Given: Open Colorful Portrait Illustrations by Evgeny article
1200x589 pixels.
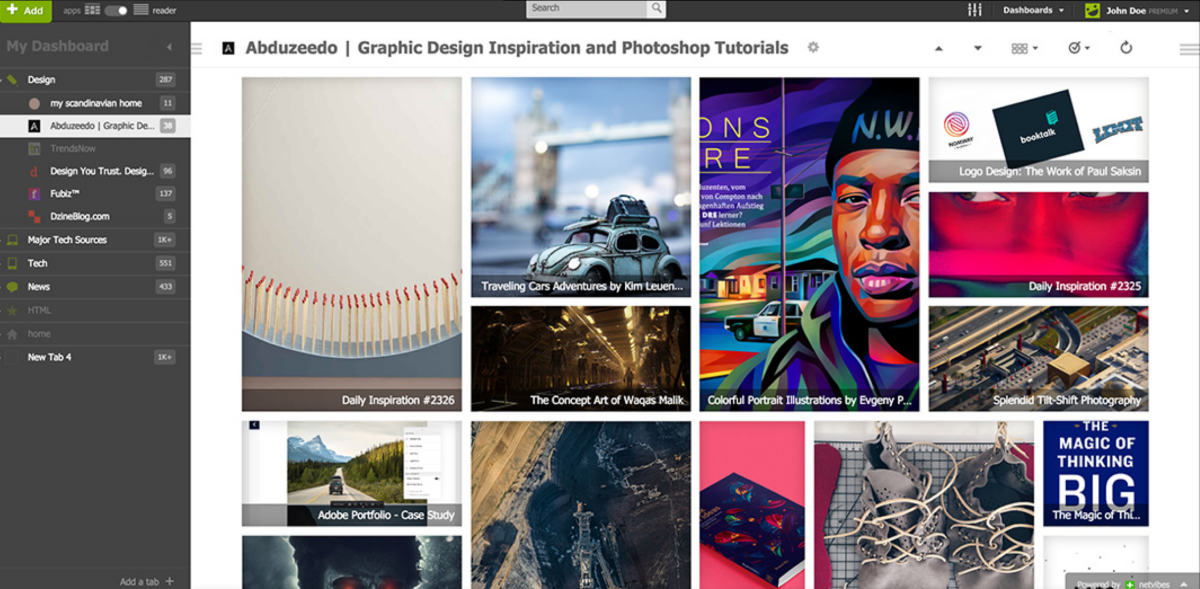Looking at the screenshot, I should (810, 244).
